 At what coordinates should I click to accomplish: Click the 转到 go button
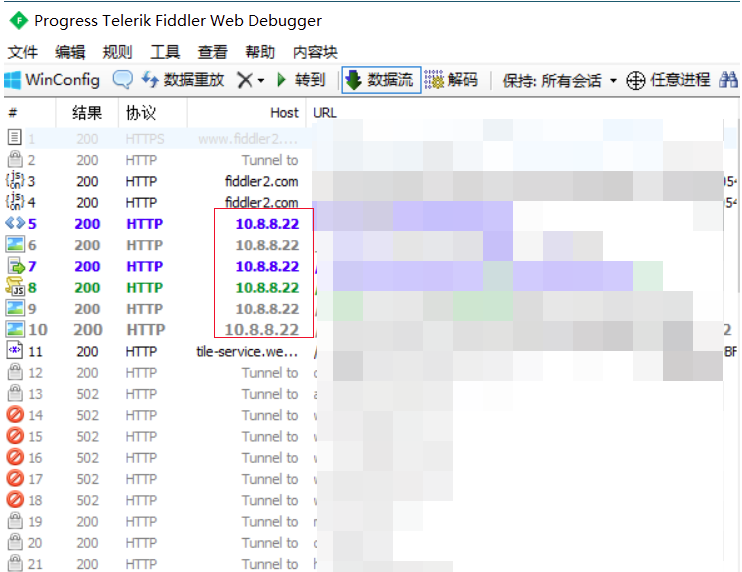(x=301, y=80)
